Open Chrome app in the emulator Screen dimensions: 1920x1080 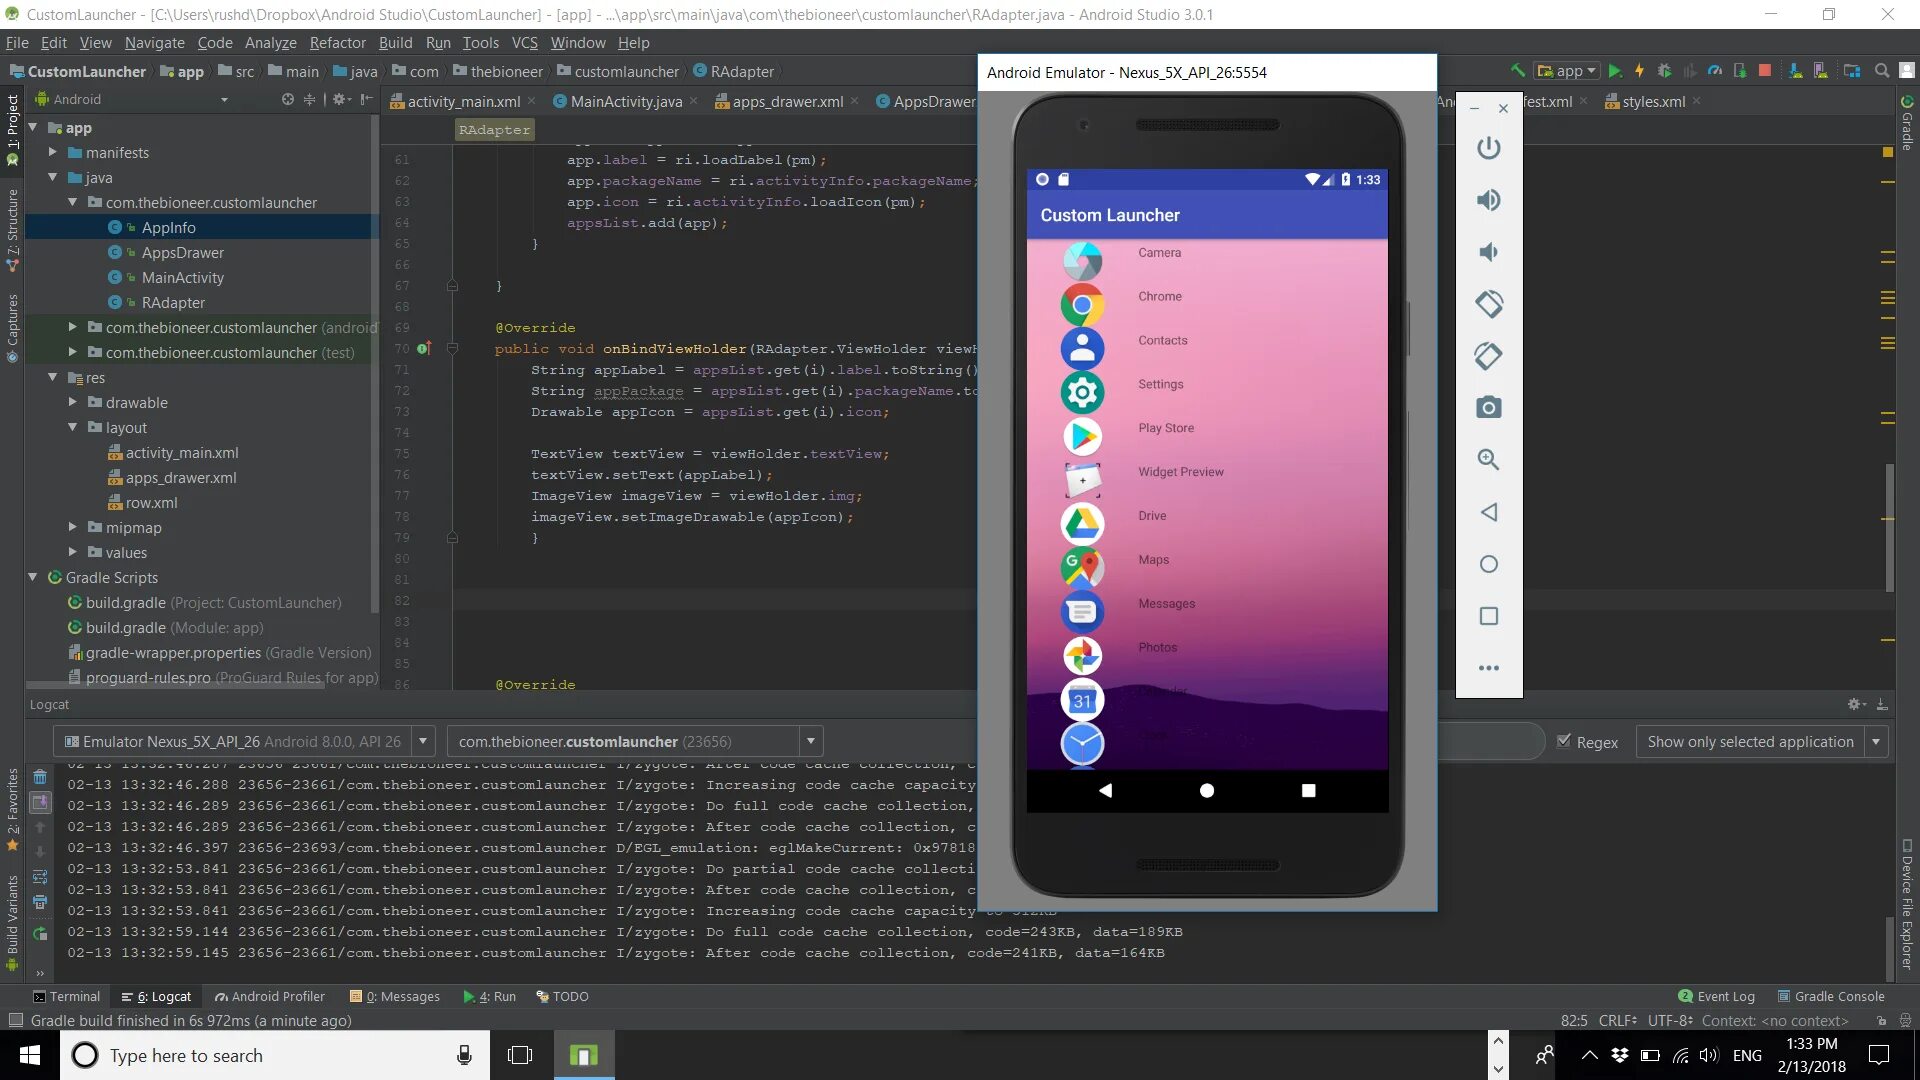pyautogui.click(x=1082, y=304)
